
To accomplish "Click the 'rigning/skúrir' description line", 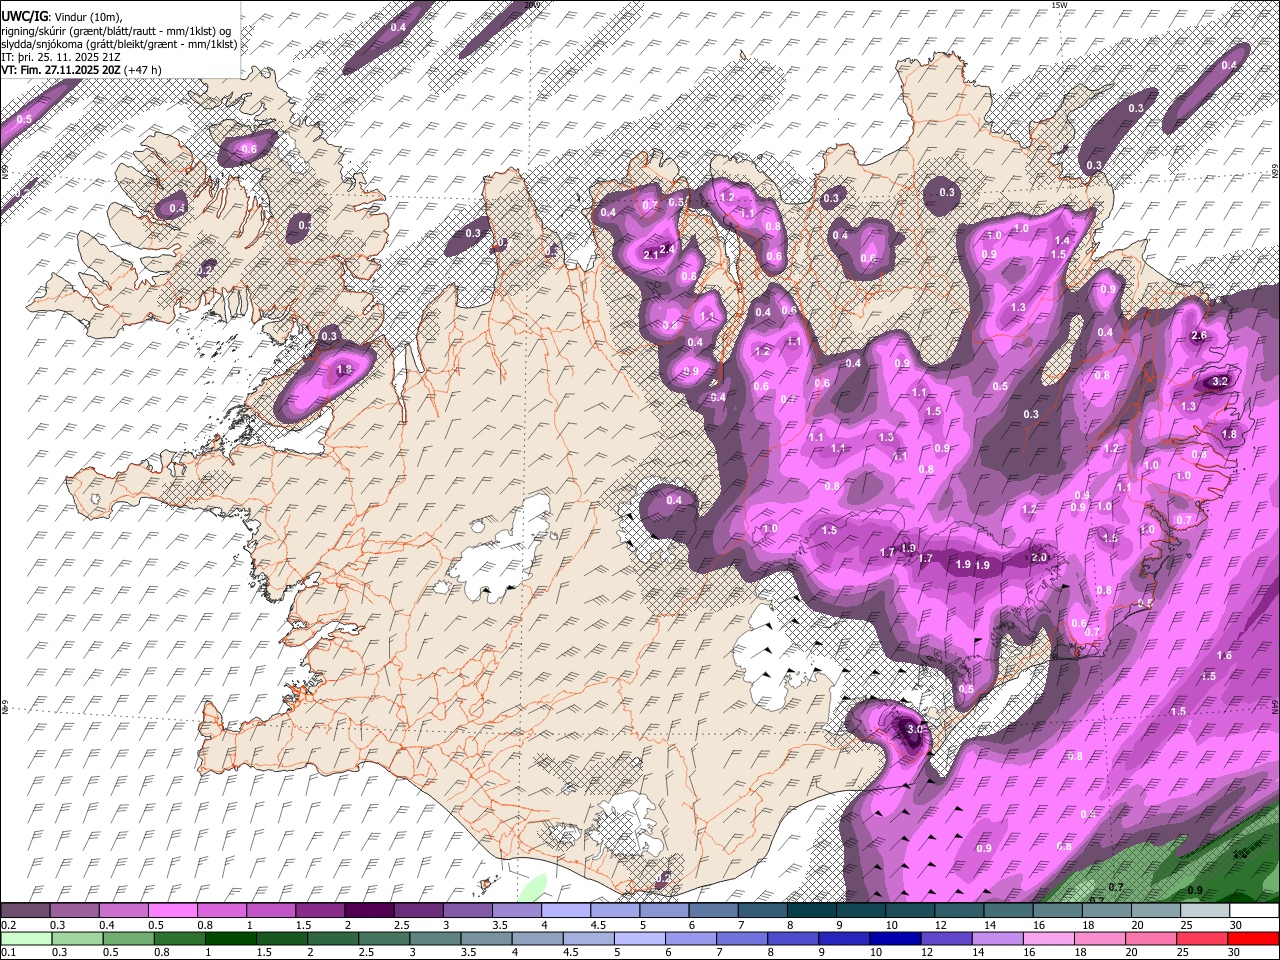I will pos(116,31).
